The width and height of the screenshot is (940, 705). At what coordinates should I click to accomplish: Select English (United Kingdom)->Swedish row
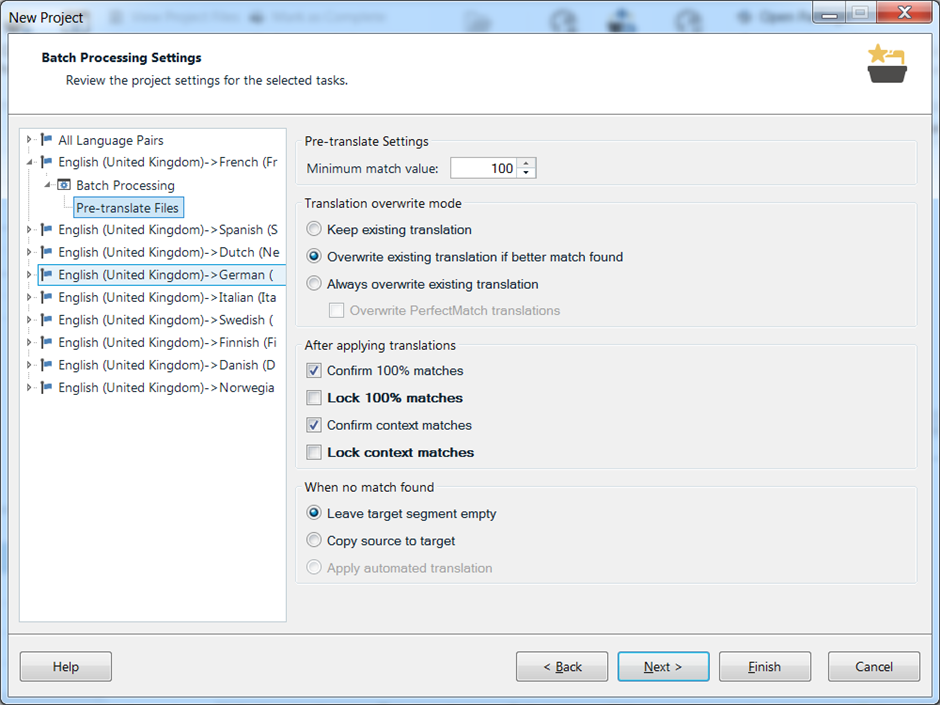click(165, 320)
